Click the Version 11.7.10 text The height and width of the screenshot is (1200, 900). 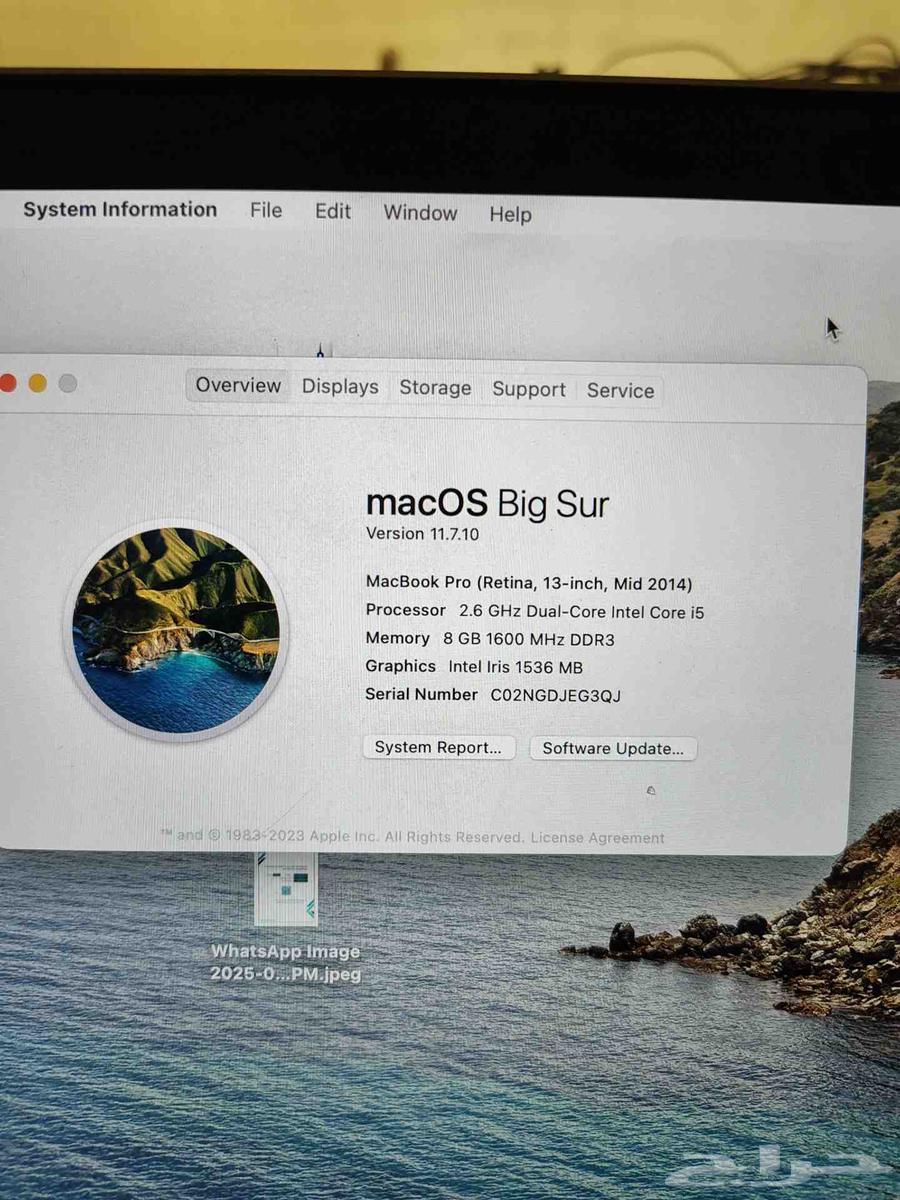coord(422,534)
